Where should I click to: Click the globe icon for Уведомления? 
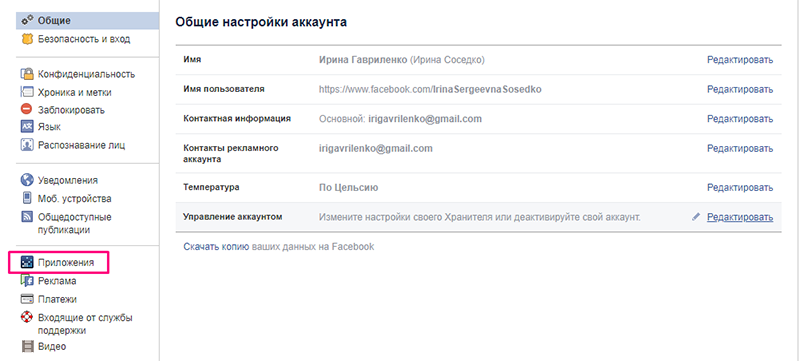click(27, 180)
